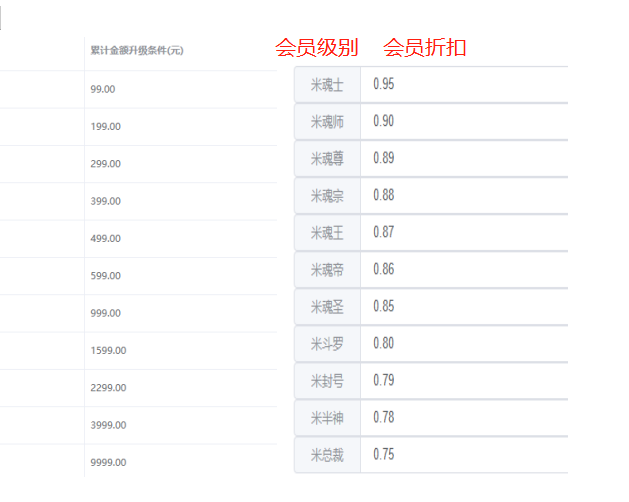Click the red 会员级别 heading
Image resolution: width=629 pixels, height=502 pixels.
317,48
